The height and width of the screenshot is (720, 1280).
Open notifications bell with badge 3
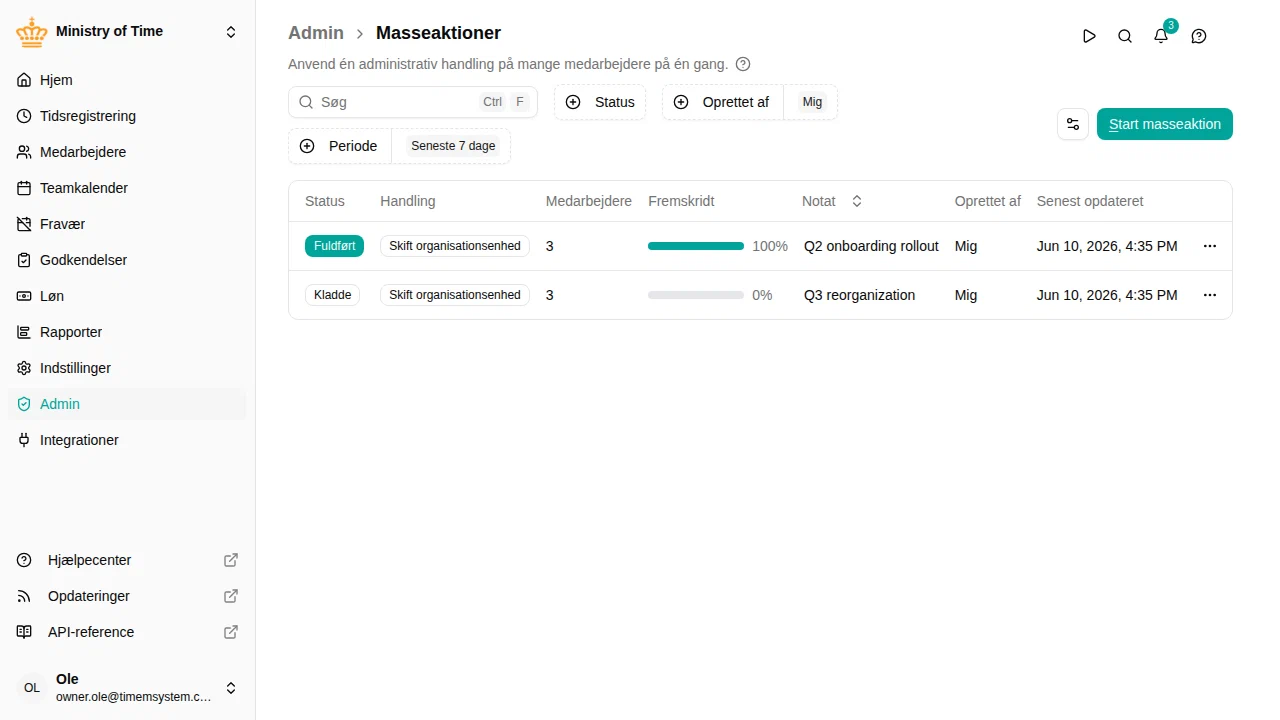(1161, 36)
